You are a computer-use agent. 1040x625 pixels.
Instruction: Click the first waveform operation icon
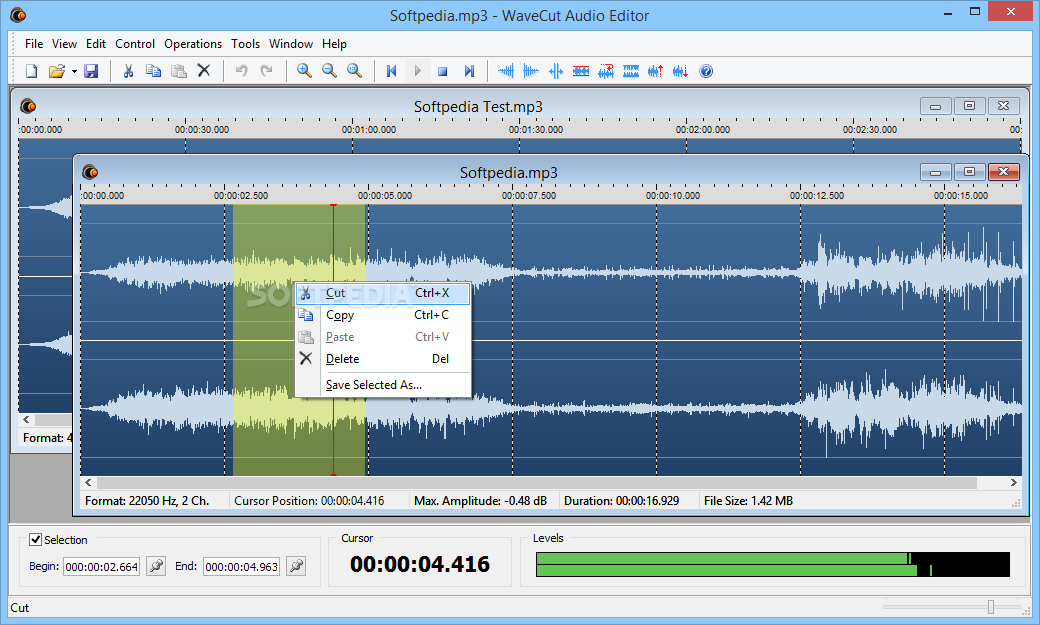coord(506,71)
